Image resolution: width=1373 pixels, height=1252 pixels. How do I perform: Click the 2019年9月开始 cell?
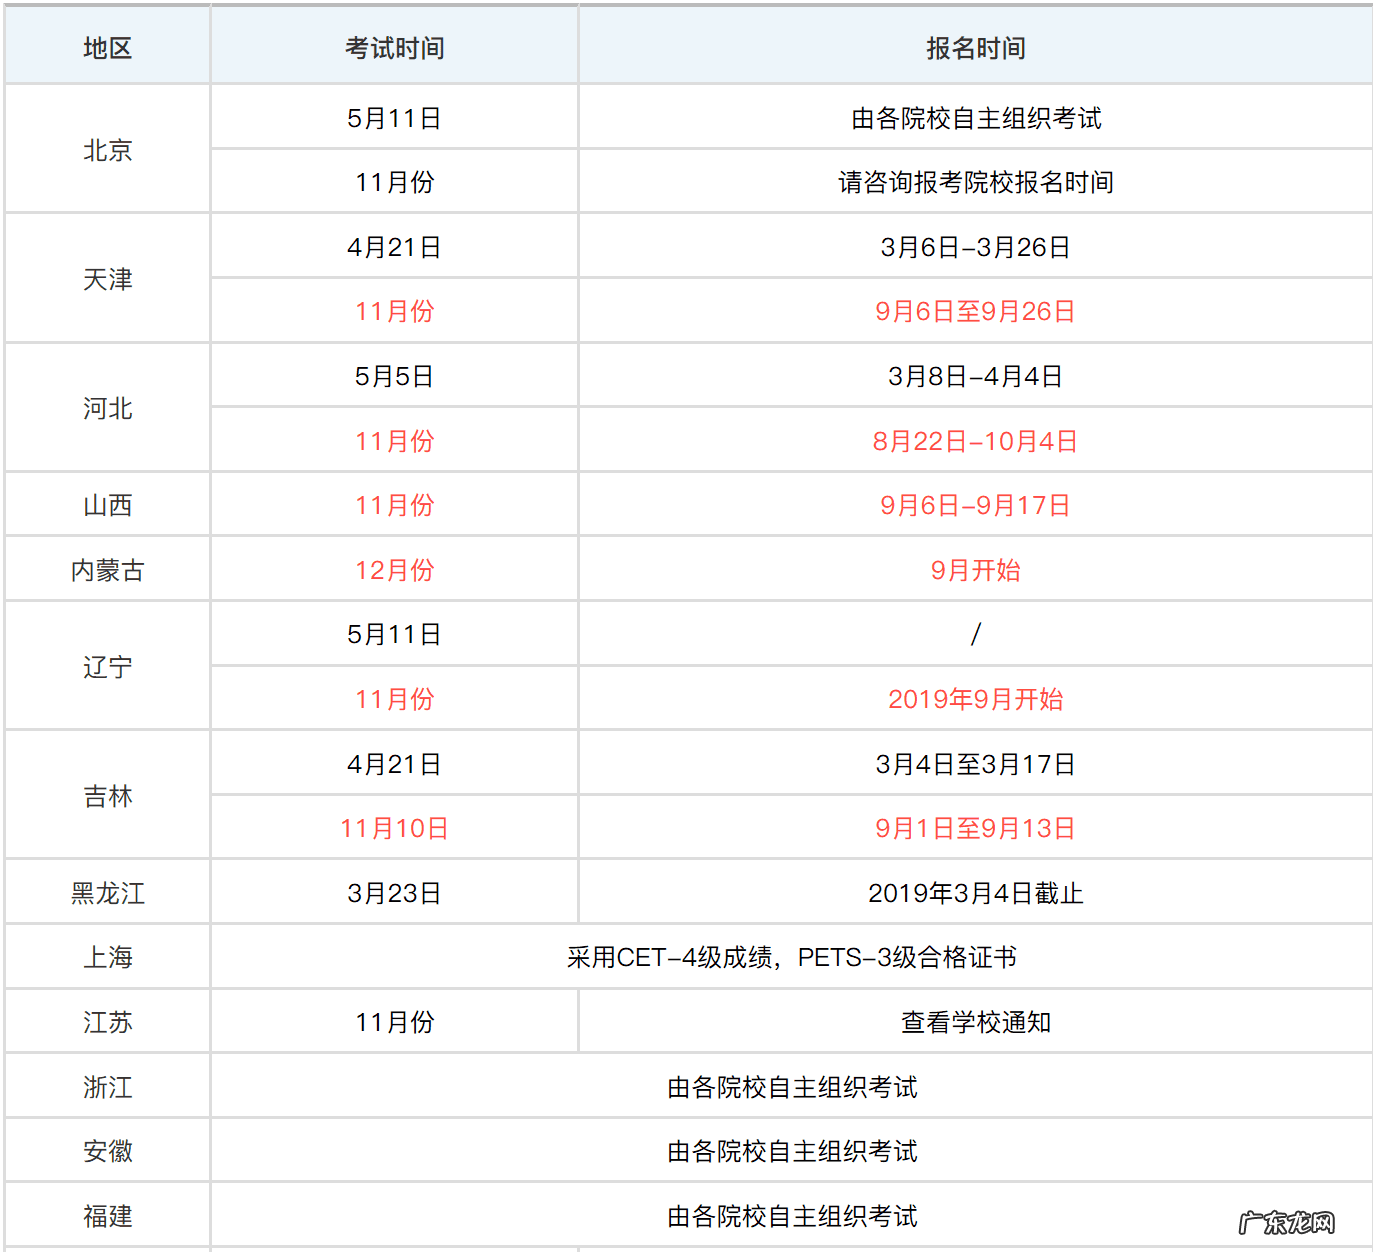[x=975, y=699]
